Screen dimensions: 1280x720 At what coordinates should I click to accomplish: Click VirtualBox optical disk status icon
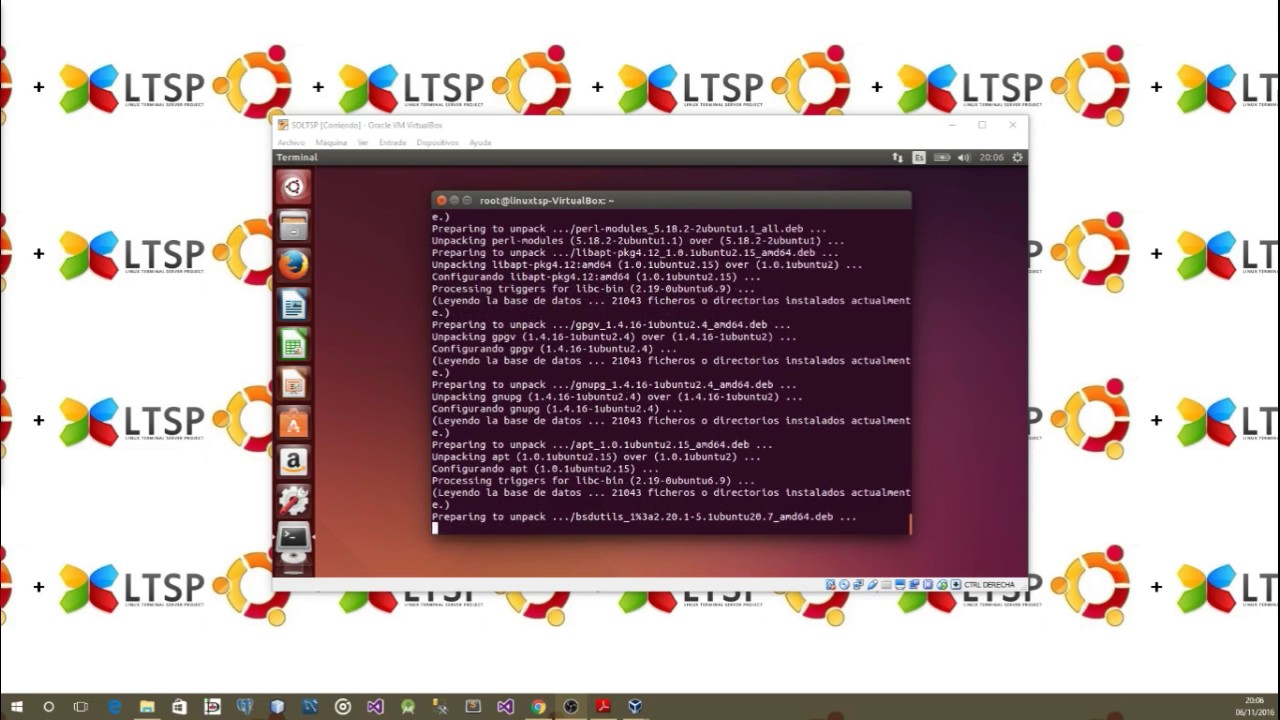tap(844, 585)
